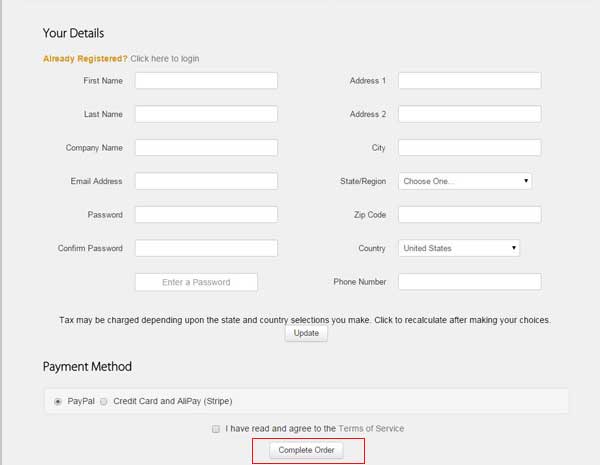600x465 pixels.
Task: Focus the First Name field
Action: (206, 80)
